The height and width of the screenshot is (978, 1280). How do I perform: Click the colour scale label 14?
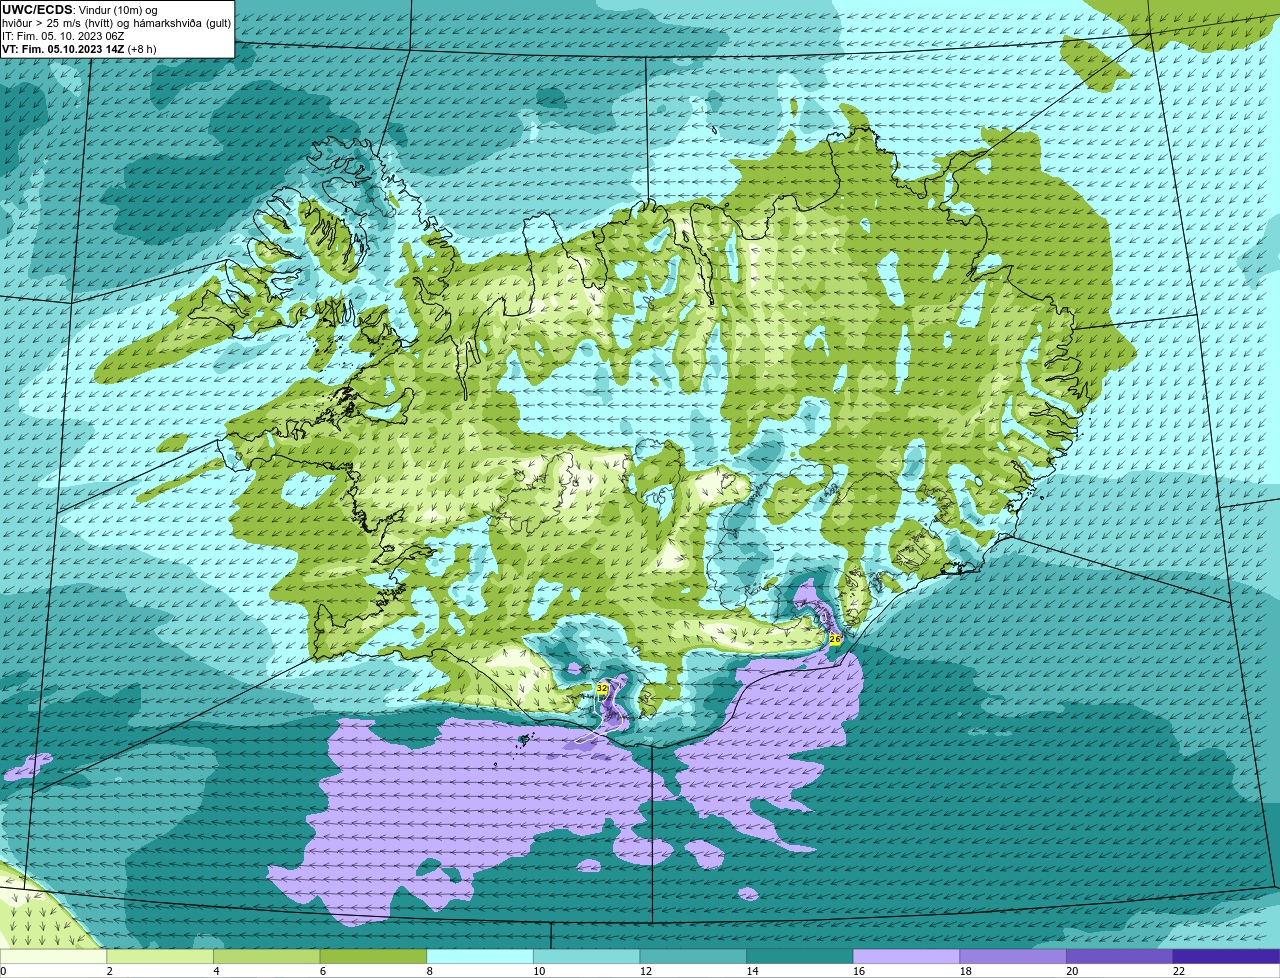(x=752, y=971)
